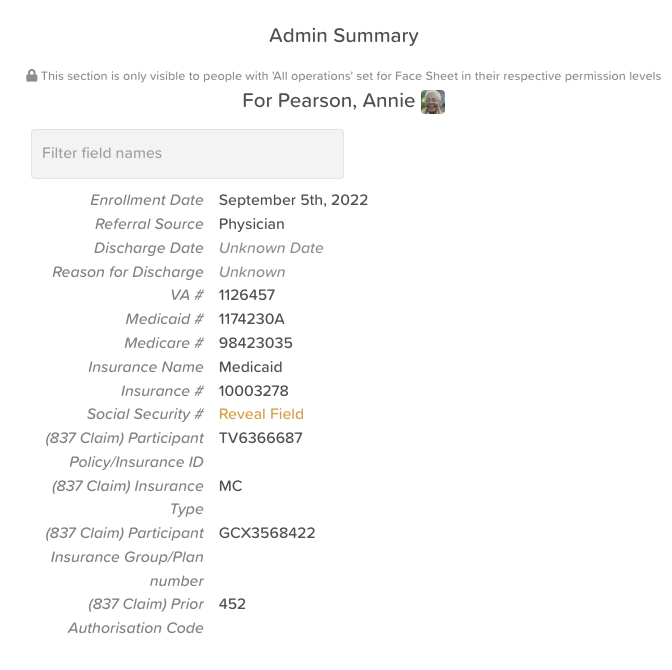Click the VA number 1126457
The height and width of the screenshot is (670, 672).
(247, 295)
